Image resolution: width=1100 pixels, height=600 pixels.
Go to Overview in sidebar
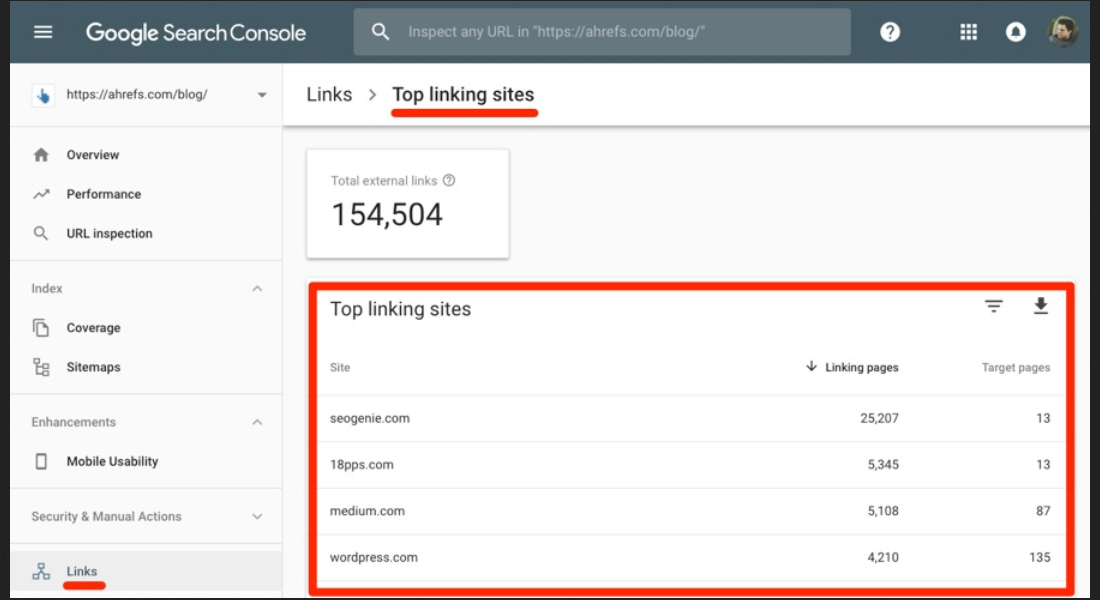point(146,155)
